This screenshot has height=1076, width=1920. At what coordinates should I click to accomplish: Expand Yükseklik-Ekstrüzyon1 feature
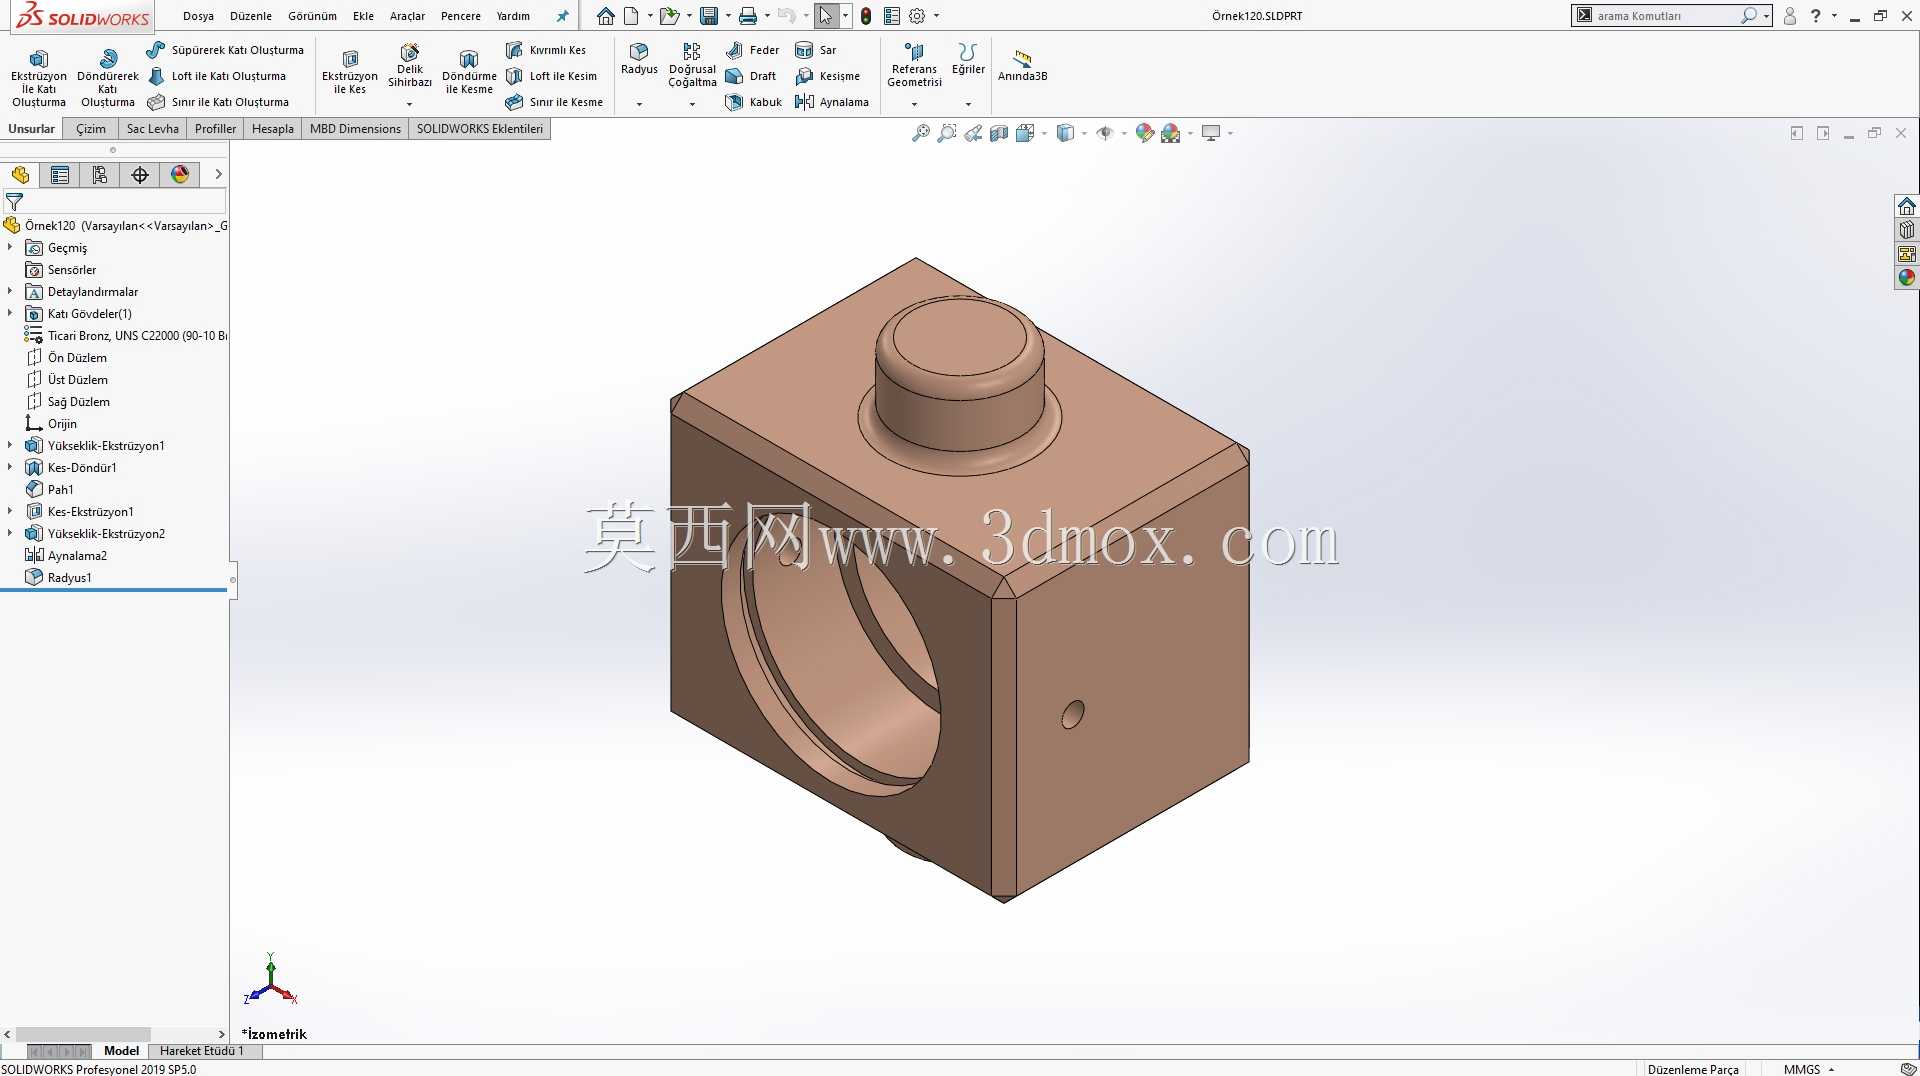tap(10, 445)
